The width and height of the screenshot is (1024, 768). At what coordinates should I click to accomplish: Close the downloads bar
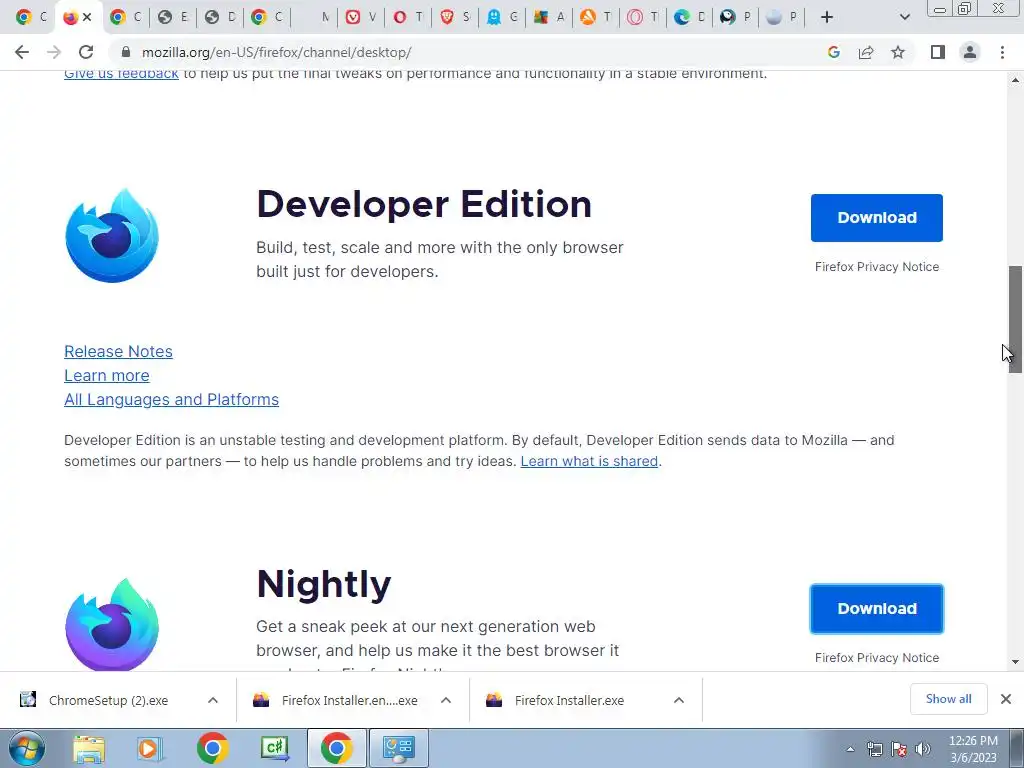(x=1006, y=699)
